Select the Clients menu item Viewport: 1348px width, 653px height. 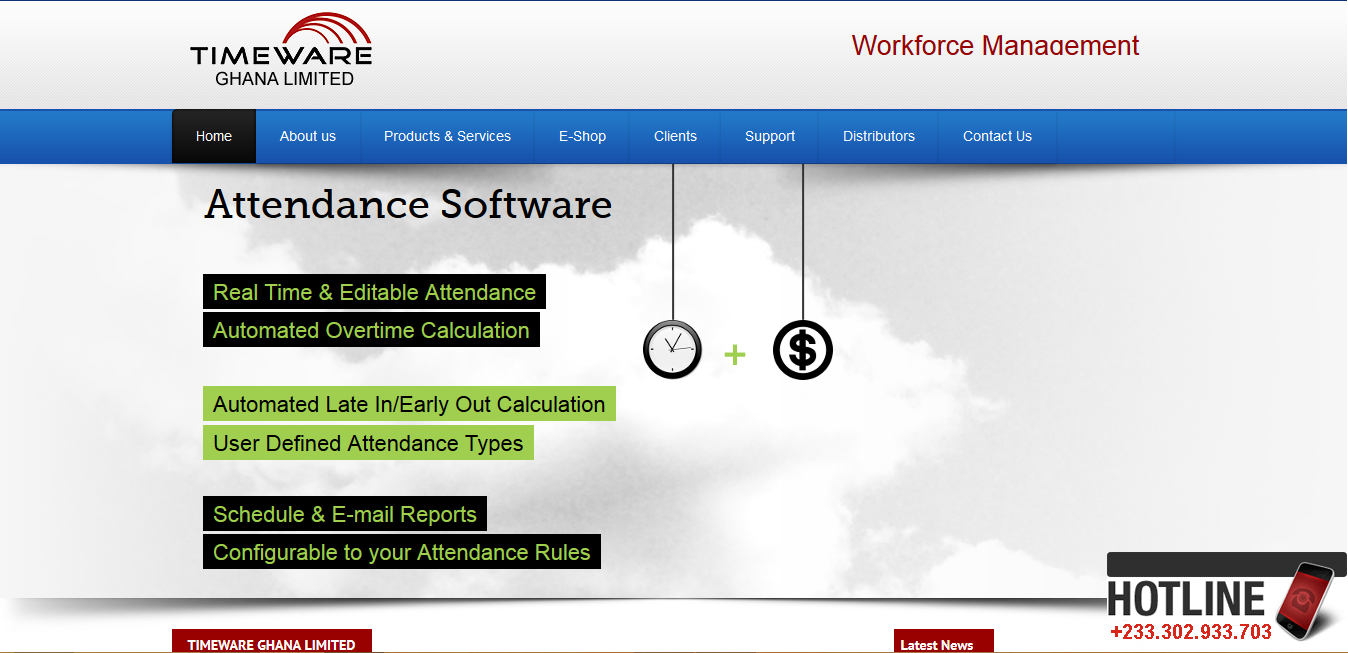pyautogui.click(x=675, y=136)
